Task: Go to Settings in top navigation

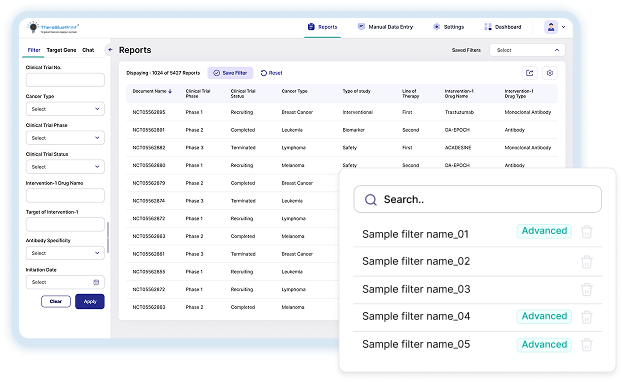Action: point(449,27)
